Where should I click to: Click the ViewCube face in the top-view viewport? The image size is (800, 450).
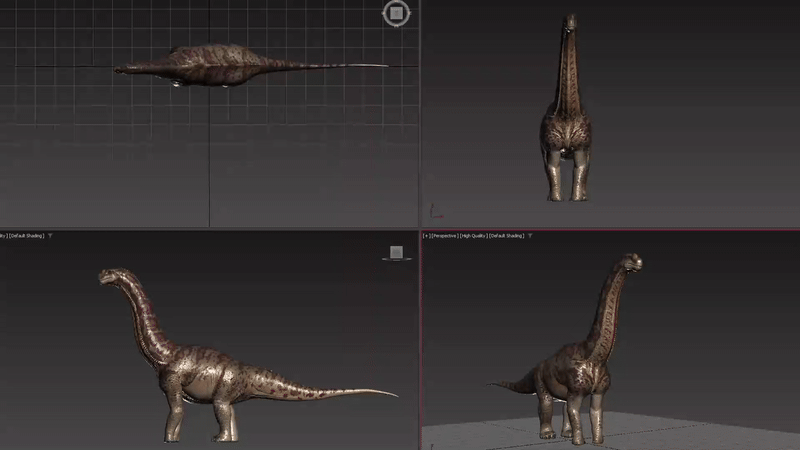click(x=396, y=13)
